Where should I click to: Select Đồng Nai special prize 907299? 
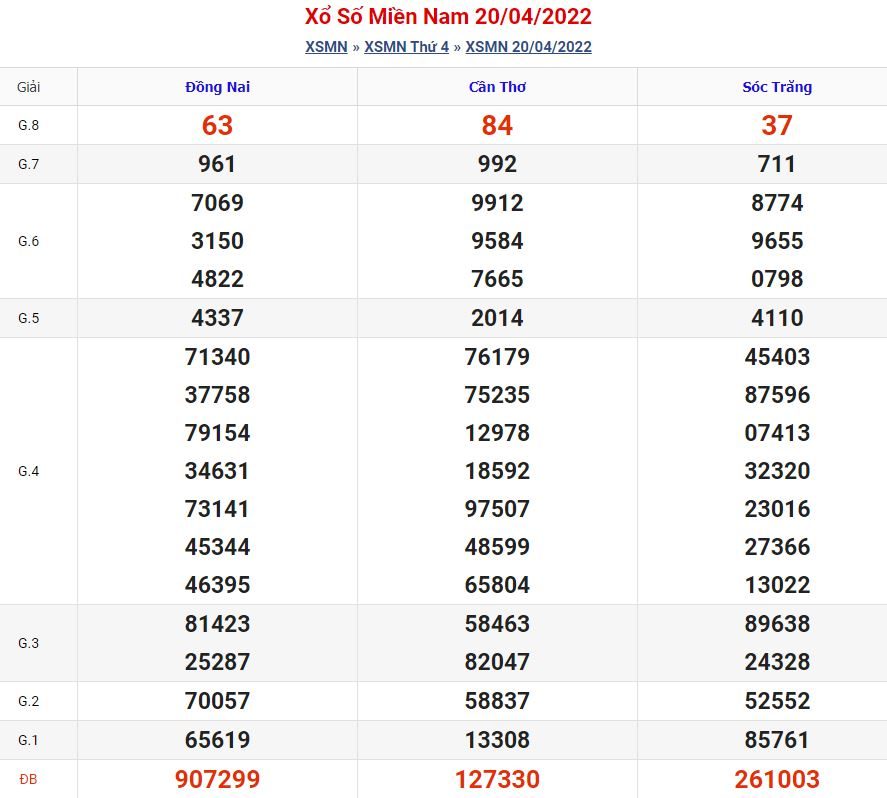(x=217, y=779)
